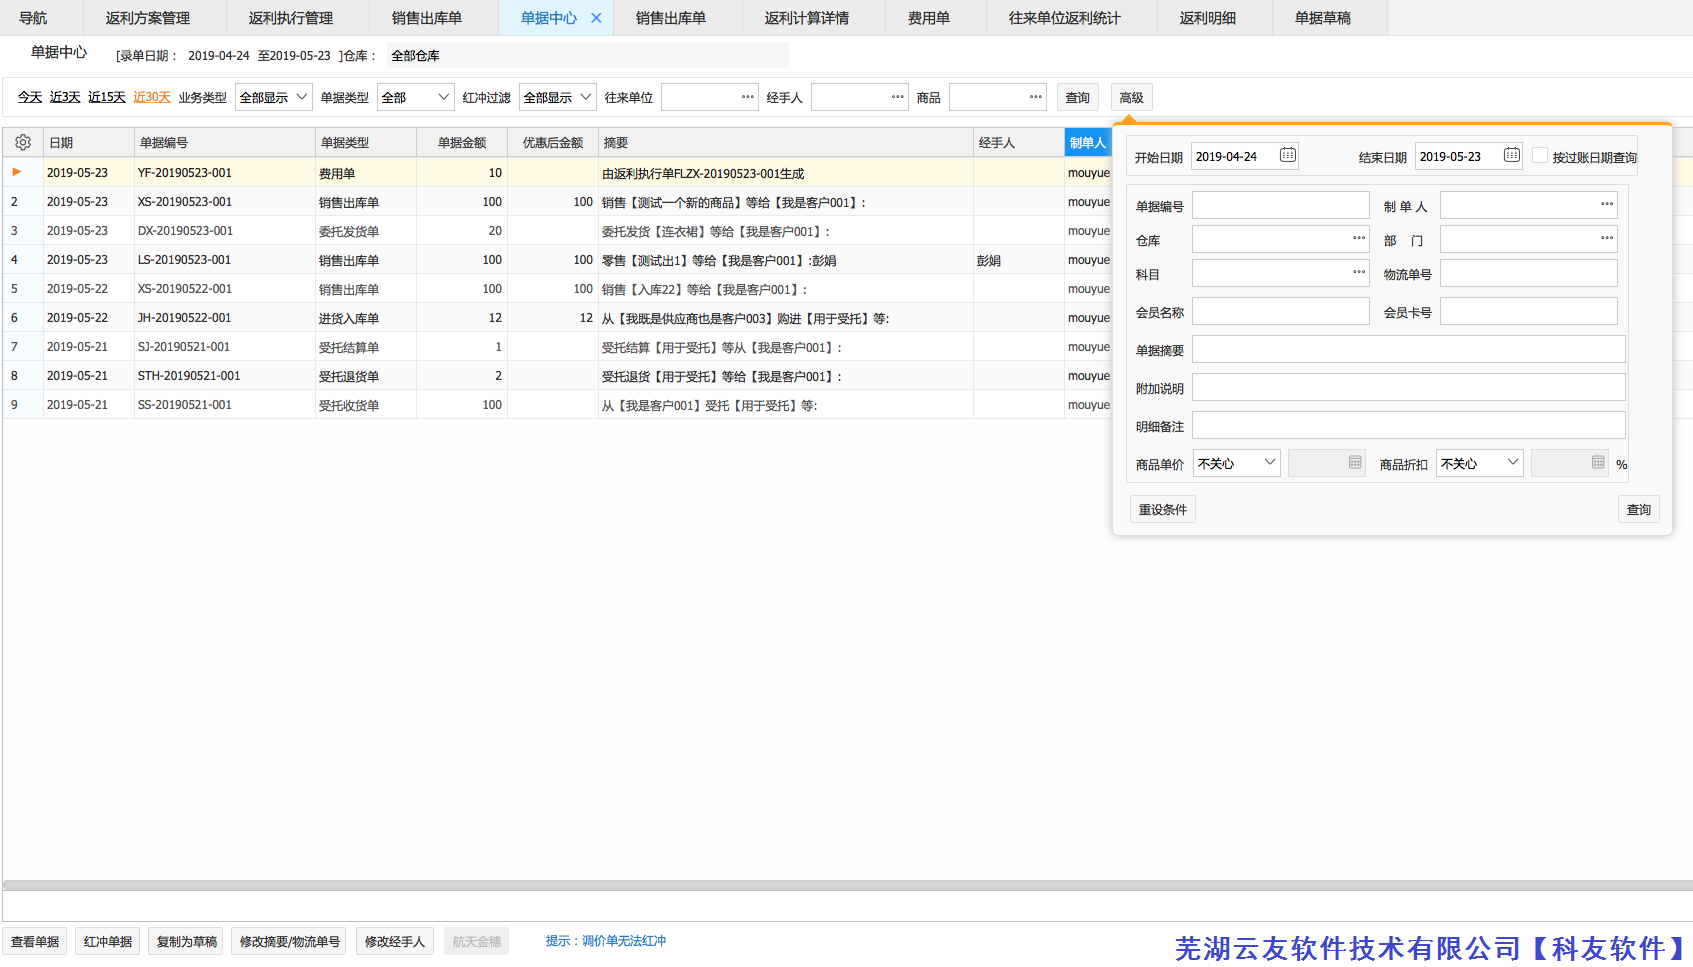Sort by 日期 column header
This screenshot has width=1693, height=967.
89,143
